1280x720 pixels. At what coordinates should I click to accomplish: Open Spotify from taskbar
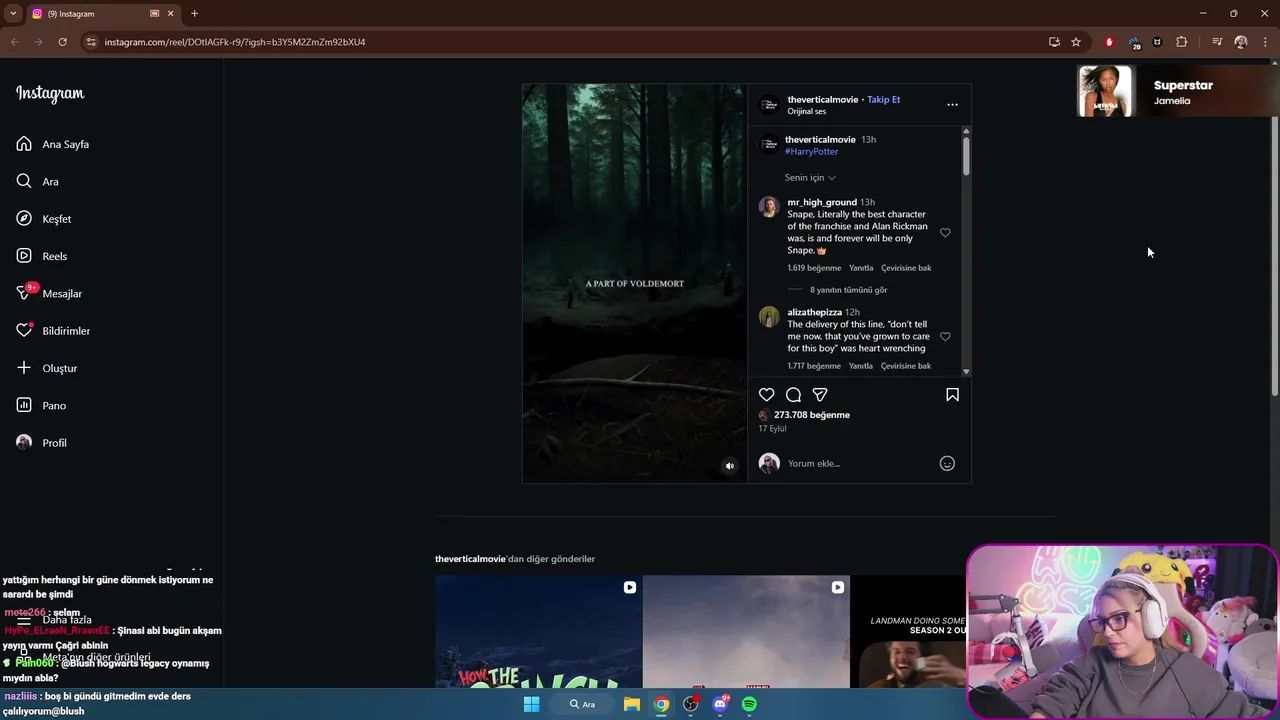pyautogui.click(x=750, y=704)
